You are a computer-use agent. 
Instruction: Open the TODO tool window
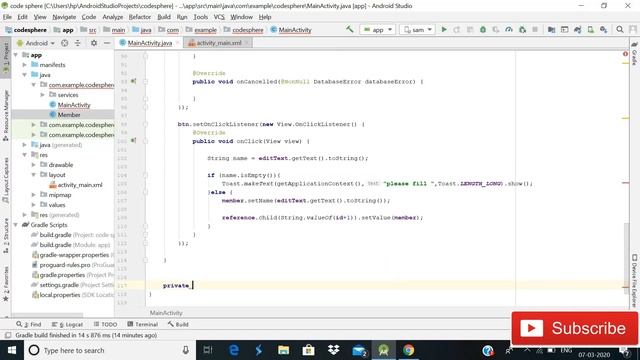(x=105, y=324)
